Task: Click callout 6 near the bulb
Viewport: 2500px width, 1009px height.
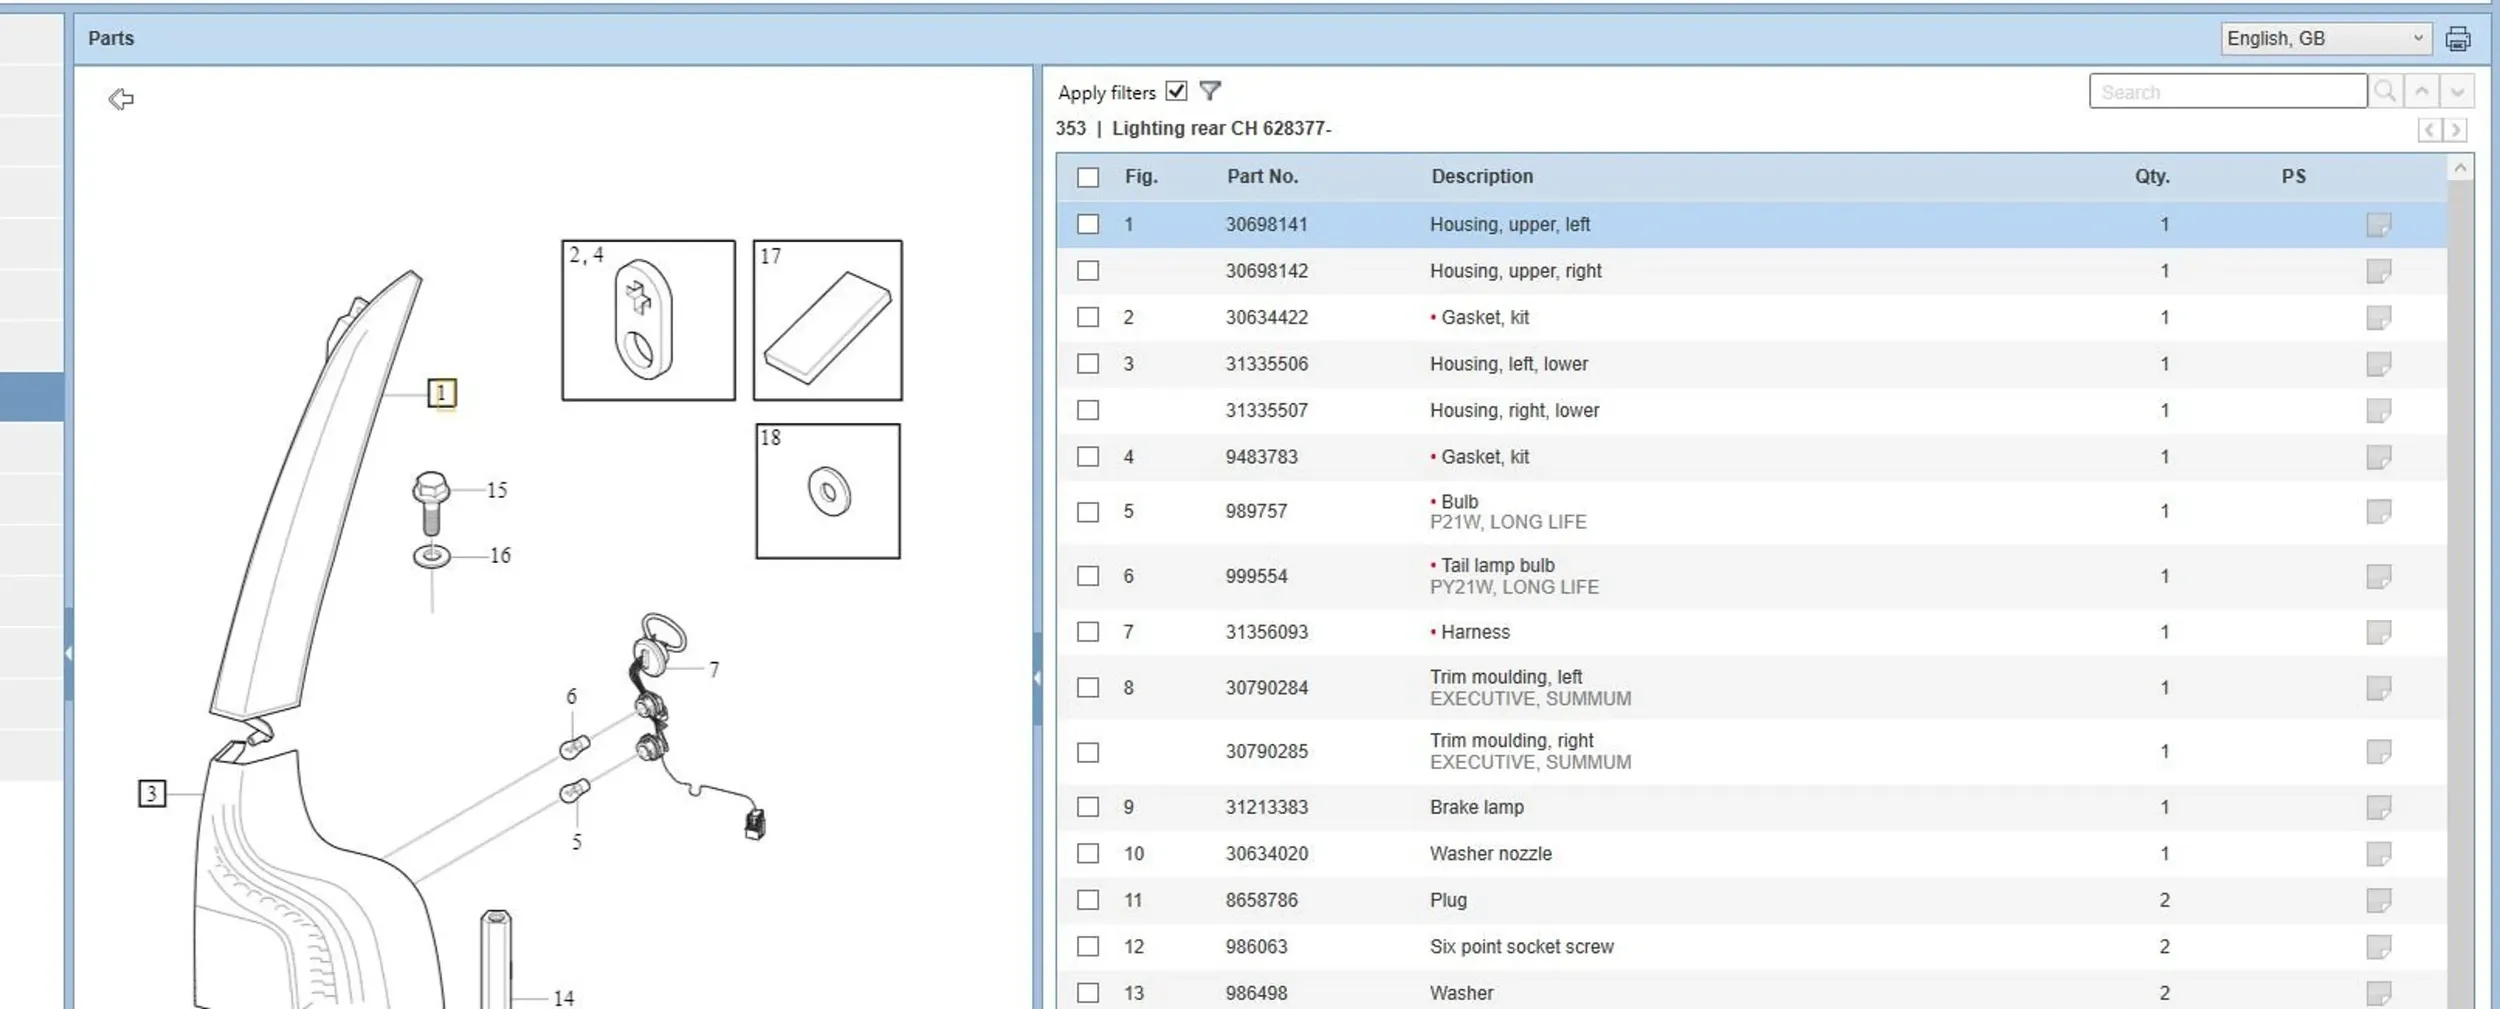Action: [x=571, y=696]
